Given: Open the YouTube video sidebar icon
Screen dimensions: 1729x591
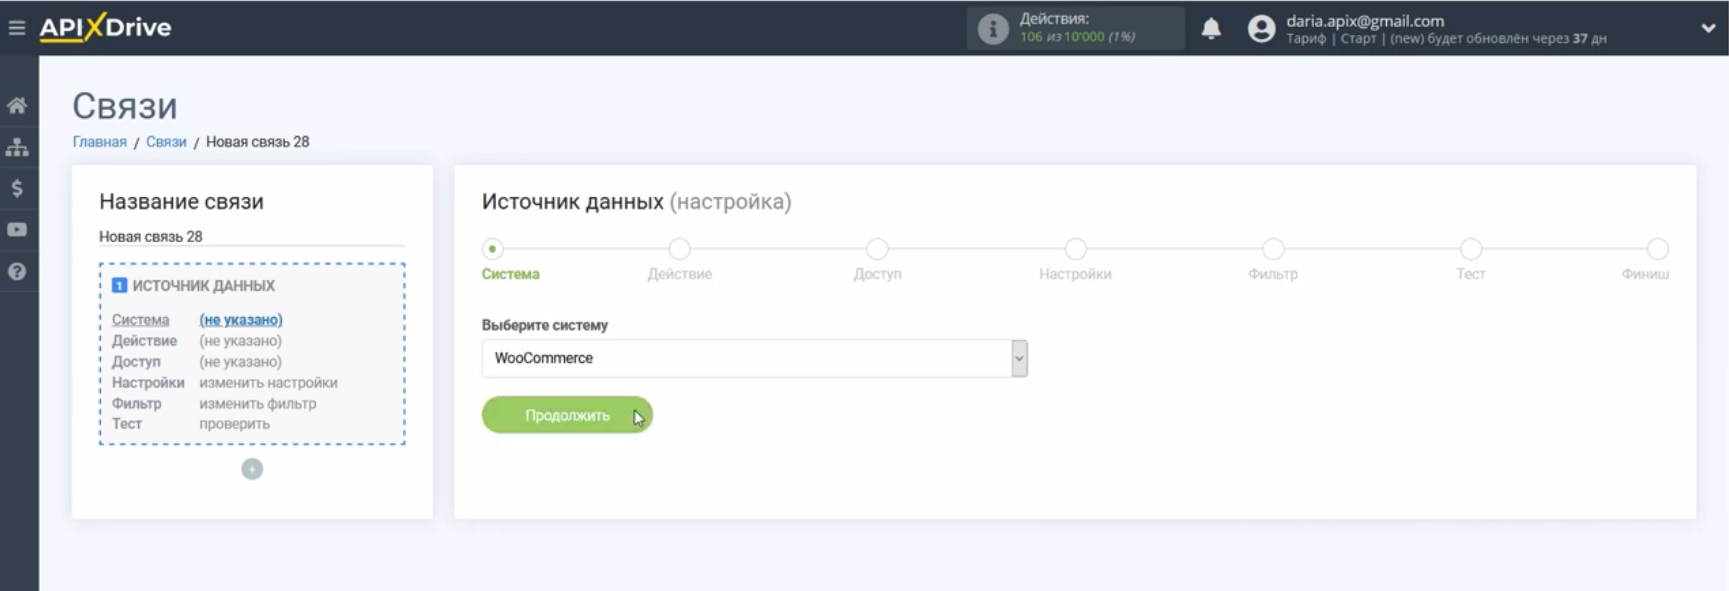Looking at the screenshot, I should coord(17,230).
